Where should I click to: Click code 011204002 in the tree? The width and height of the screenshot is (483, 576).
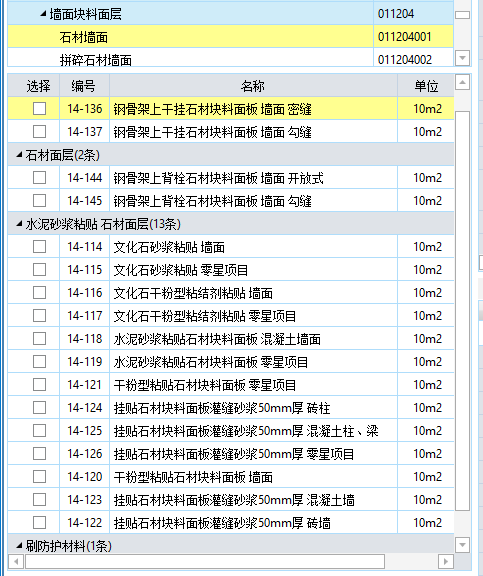click(405, 60)
